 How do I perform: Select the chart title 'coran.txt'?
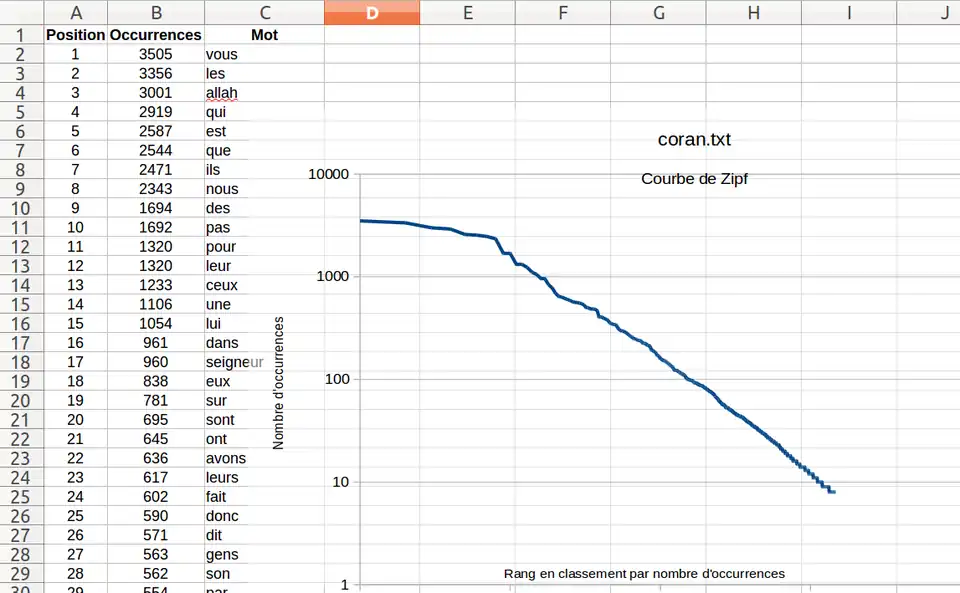pyautogui.click(x=694, y=141)
